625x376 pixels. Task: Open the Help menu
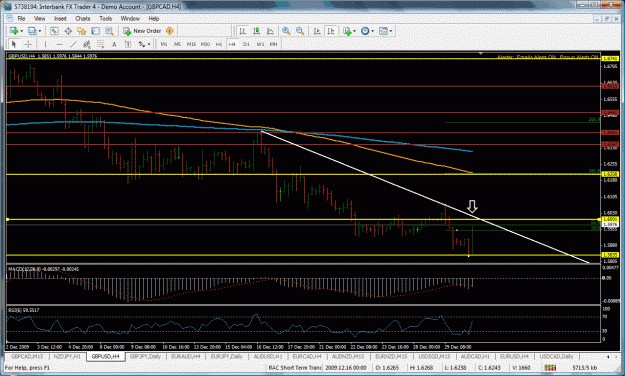click(x=154, y=18)
